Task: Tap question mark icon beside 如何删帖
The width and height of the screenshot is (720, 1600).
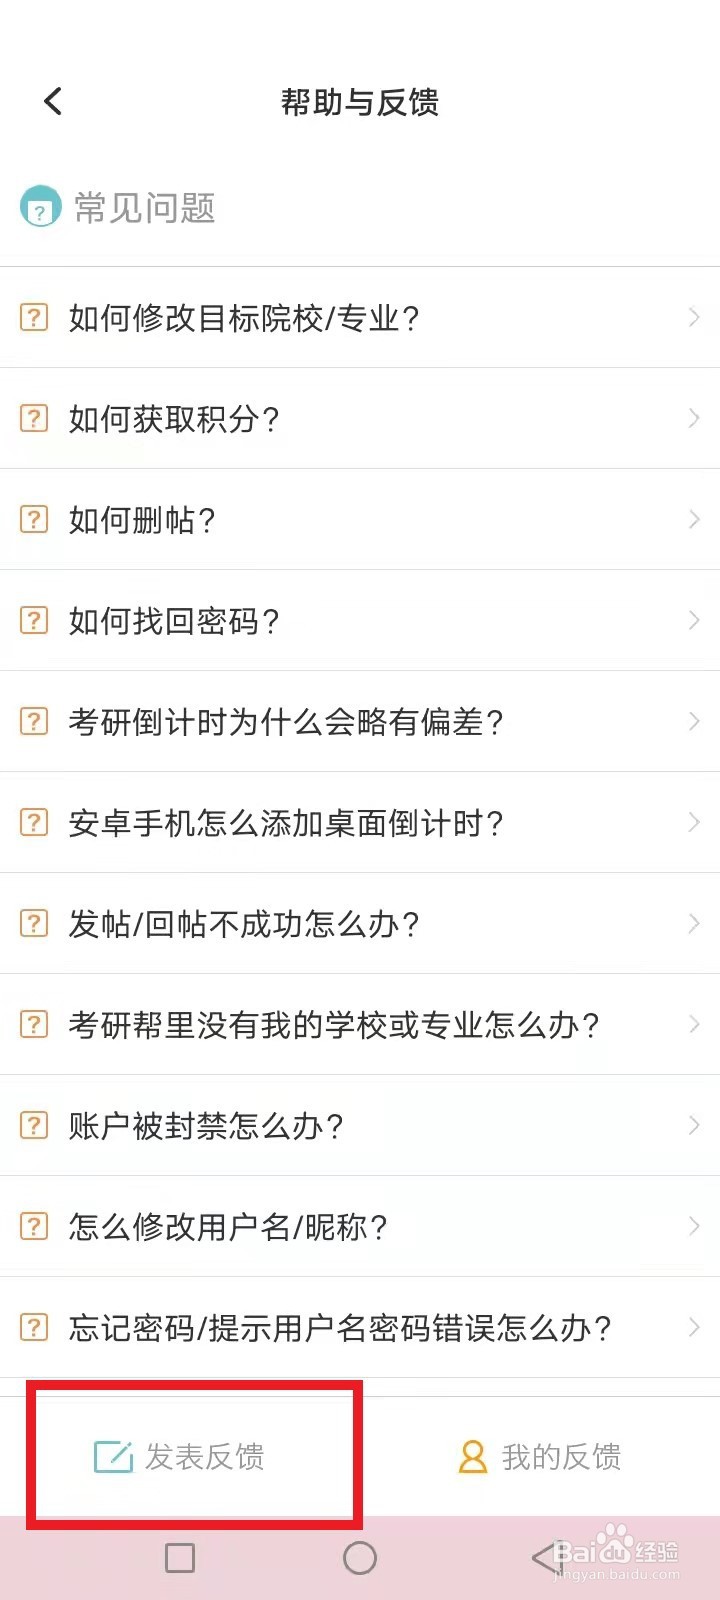Action: 34,519
